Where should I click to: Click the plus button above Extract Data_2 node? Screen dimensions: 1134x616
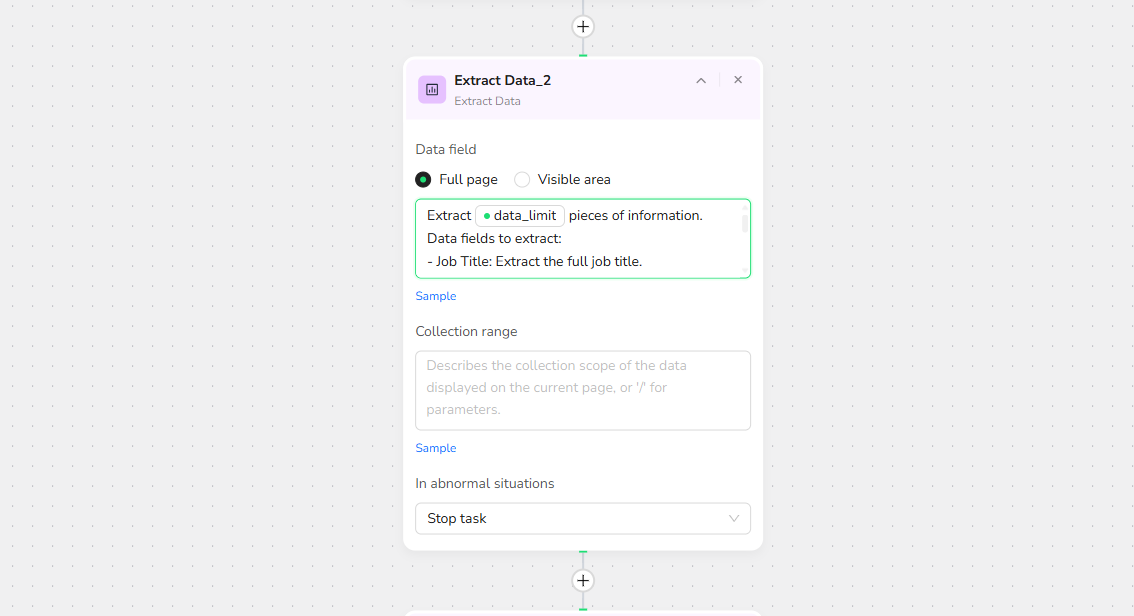(x=583, y=27)
